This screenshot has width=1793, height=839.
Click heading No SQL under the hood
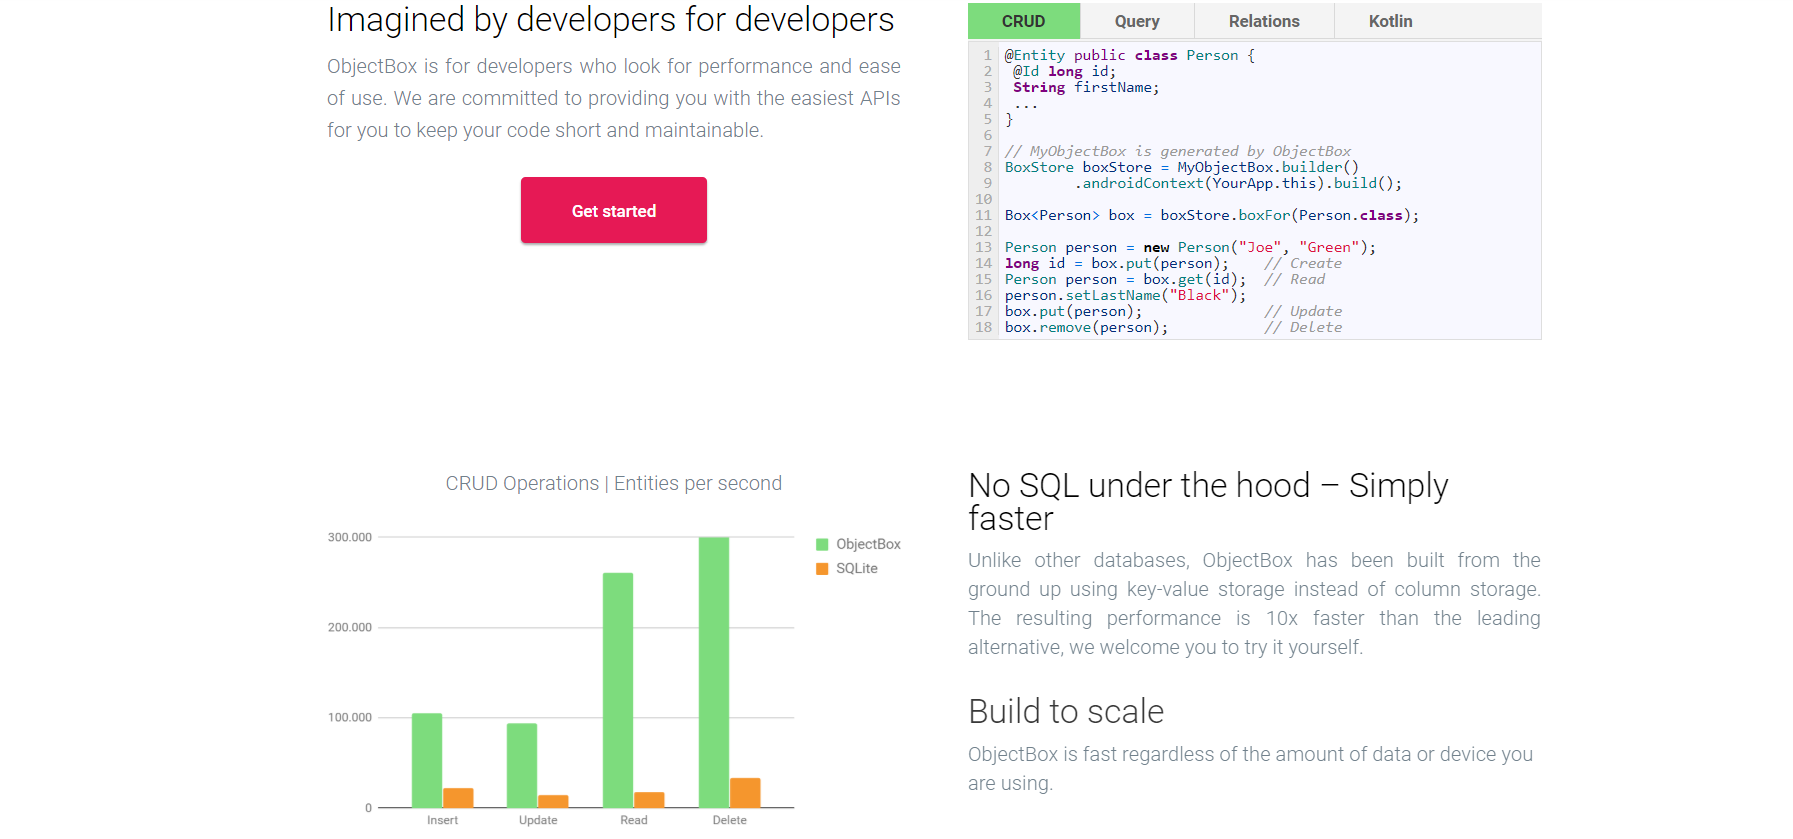tap(1208, 502)
